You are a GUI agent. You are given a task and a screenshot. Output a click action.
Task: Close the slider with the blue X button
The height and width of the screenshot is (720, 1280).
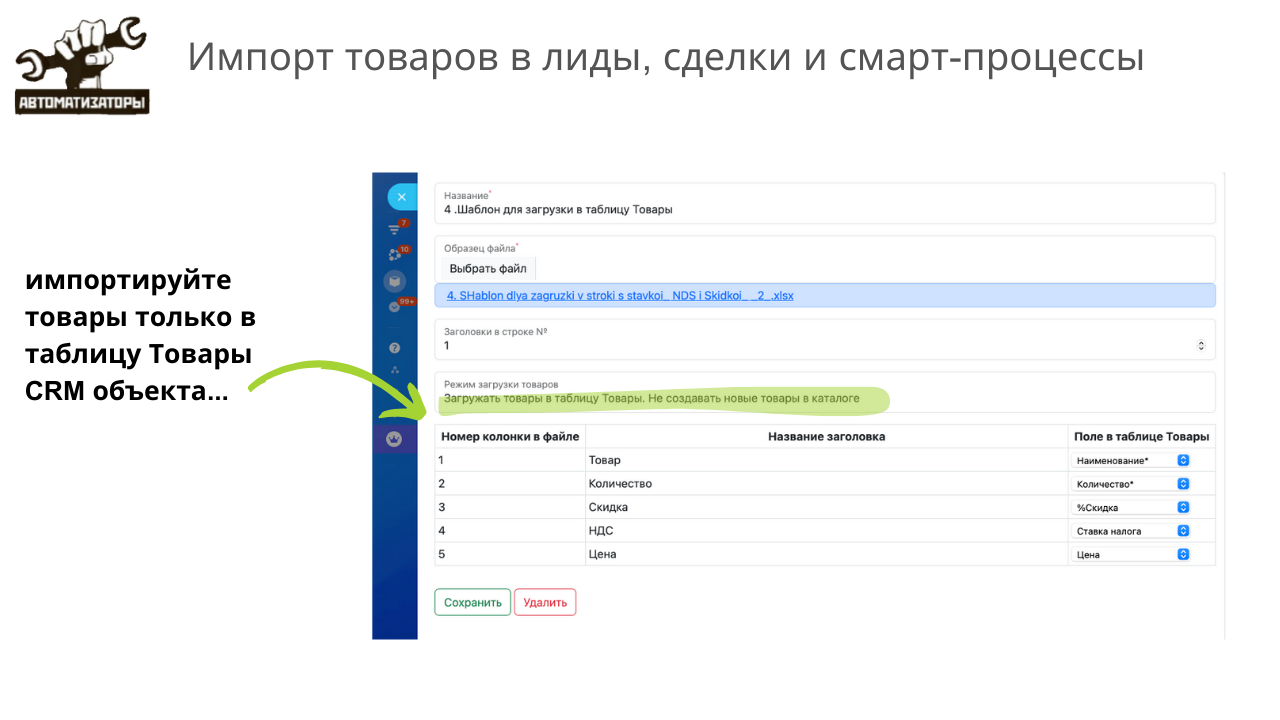tap(401, 197)
